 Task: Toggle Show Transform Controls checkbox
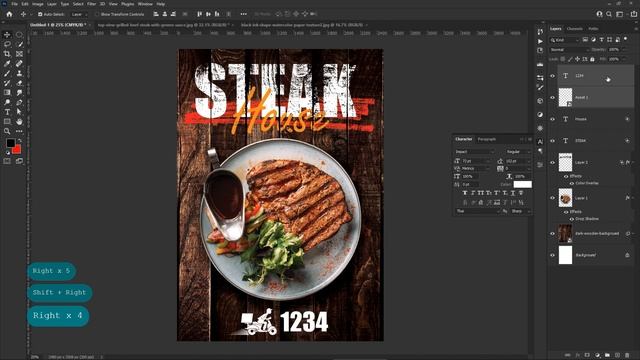pyautogui.click(x=97, y=14)
